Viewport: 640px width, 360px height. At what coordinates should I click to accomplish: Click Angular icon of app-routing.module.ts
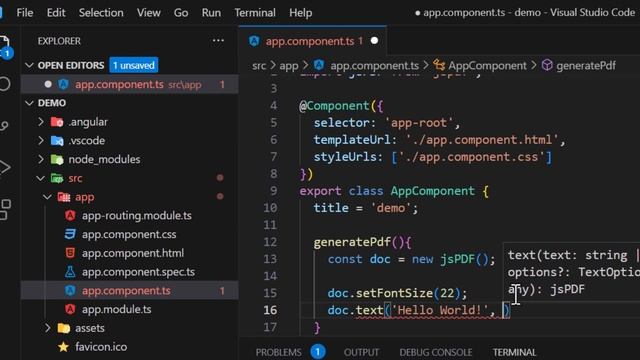[70, 216]
